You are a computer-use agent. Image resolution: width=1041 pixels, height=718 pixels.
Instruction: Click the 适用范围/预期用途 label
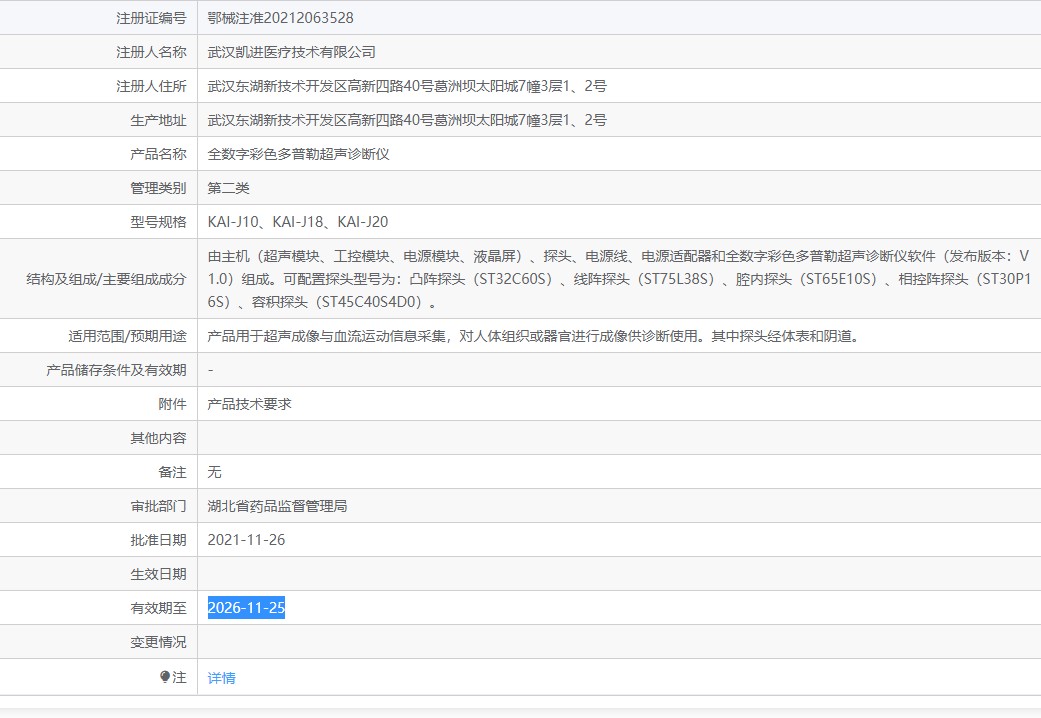point(127,336)
